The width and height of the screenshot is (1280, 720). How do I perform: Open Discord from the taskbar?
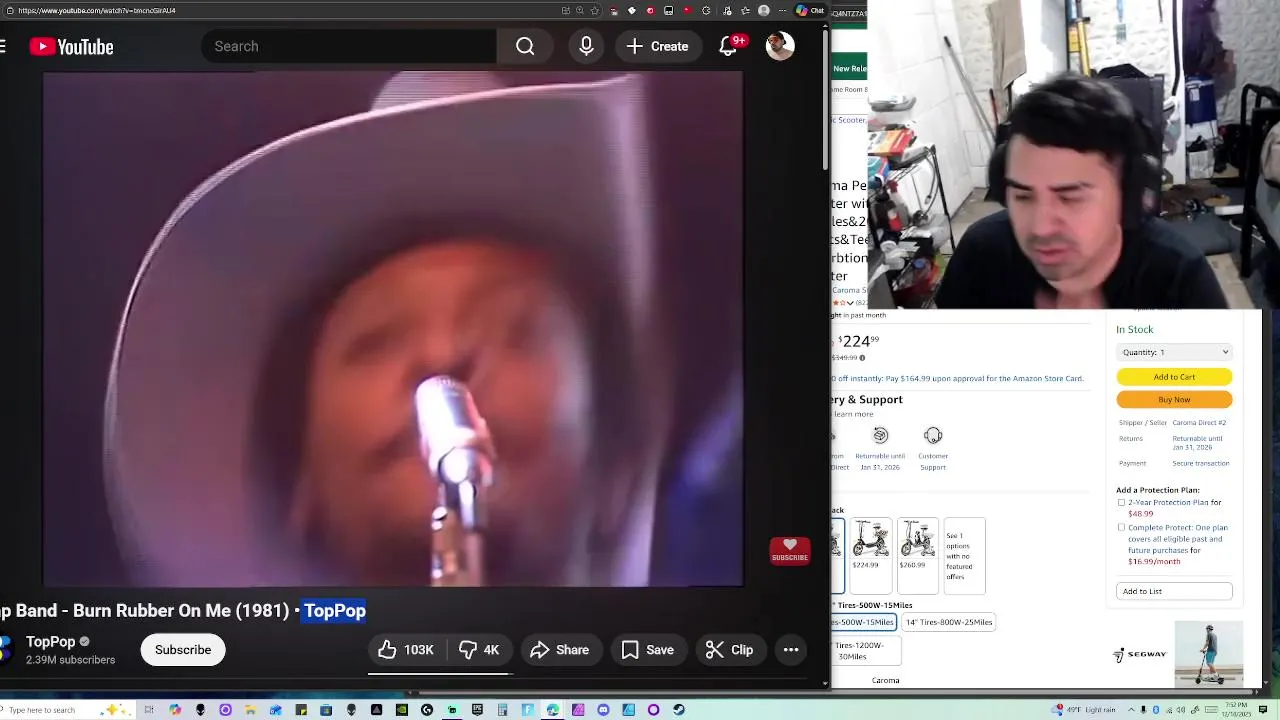pos(603,710)
